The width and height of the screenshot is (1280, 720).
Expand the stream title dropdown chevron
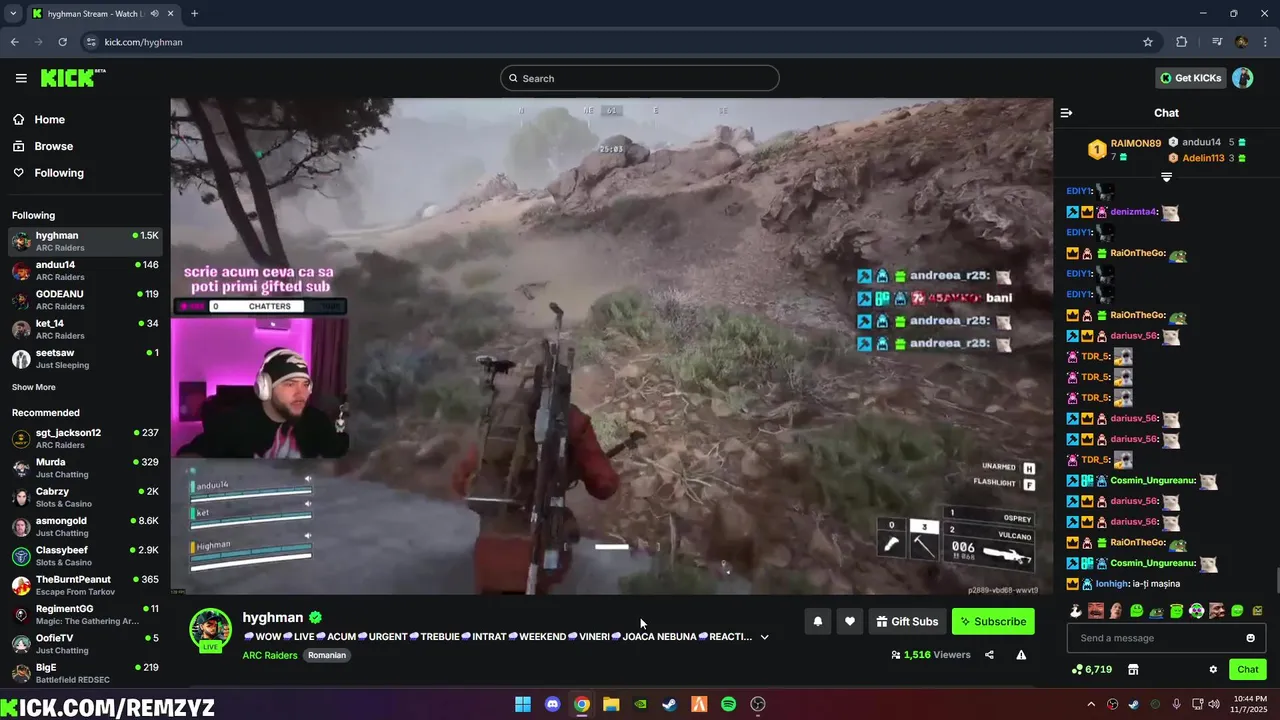(x=764, y=637)
